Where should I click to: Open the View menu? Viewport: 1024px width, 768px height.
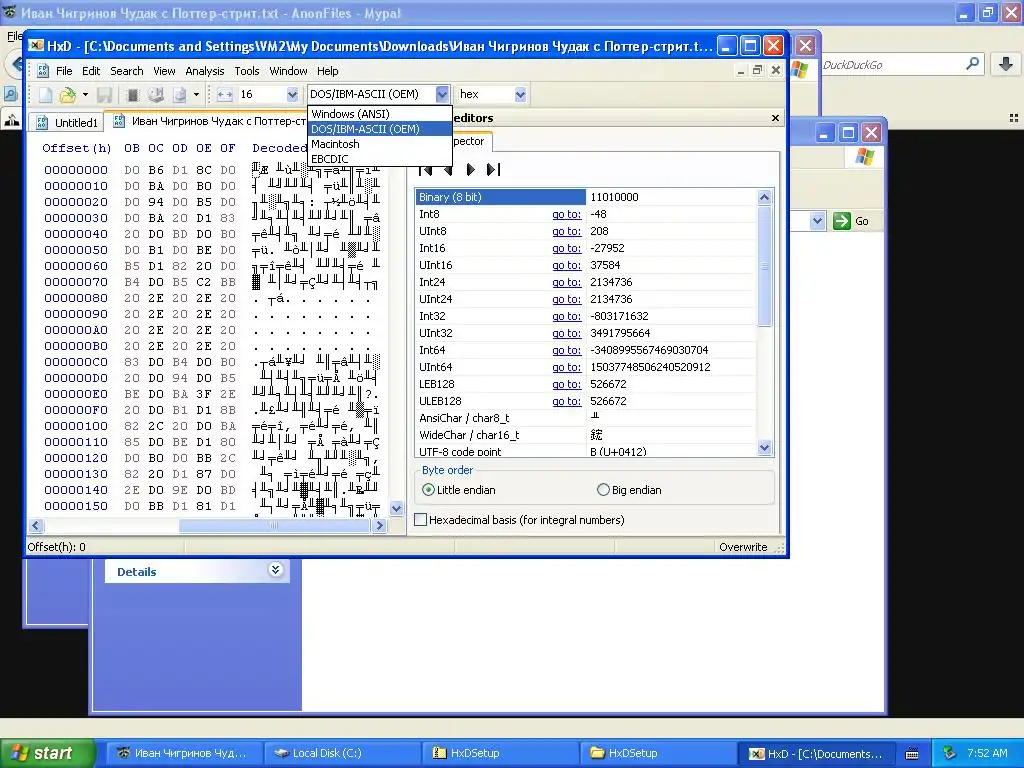coord(164,71)
